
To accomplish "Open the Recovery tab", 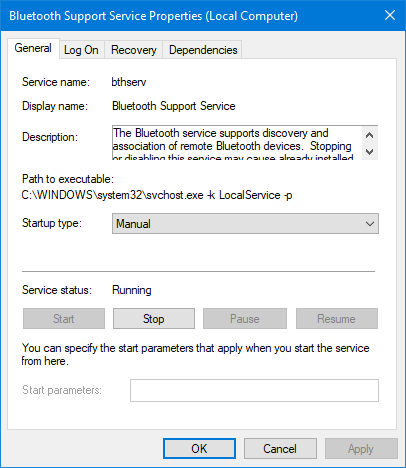I will (134, 50).
